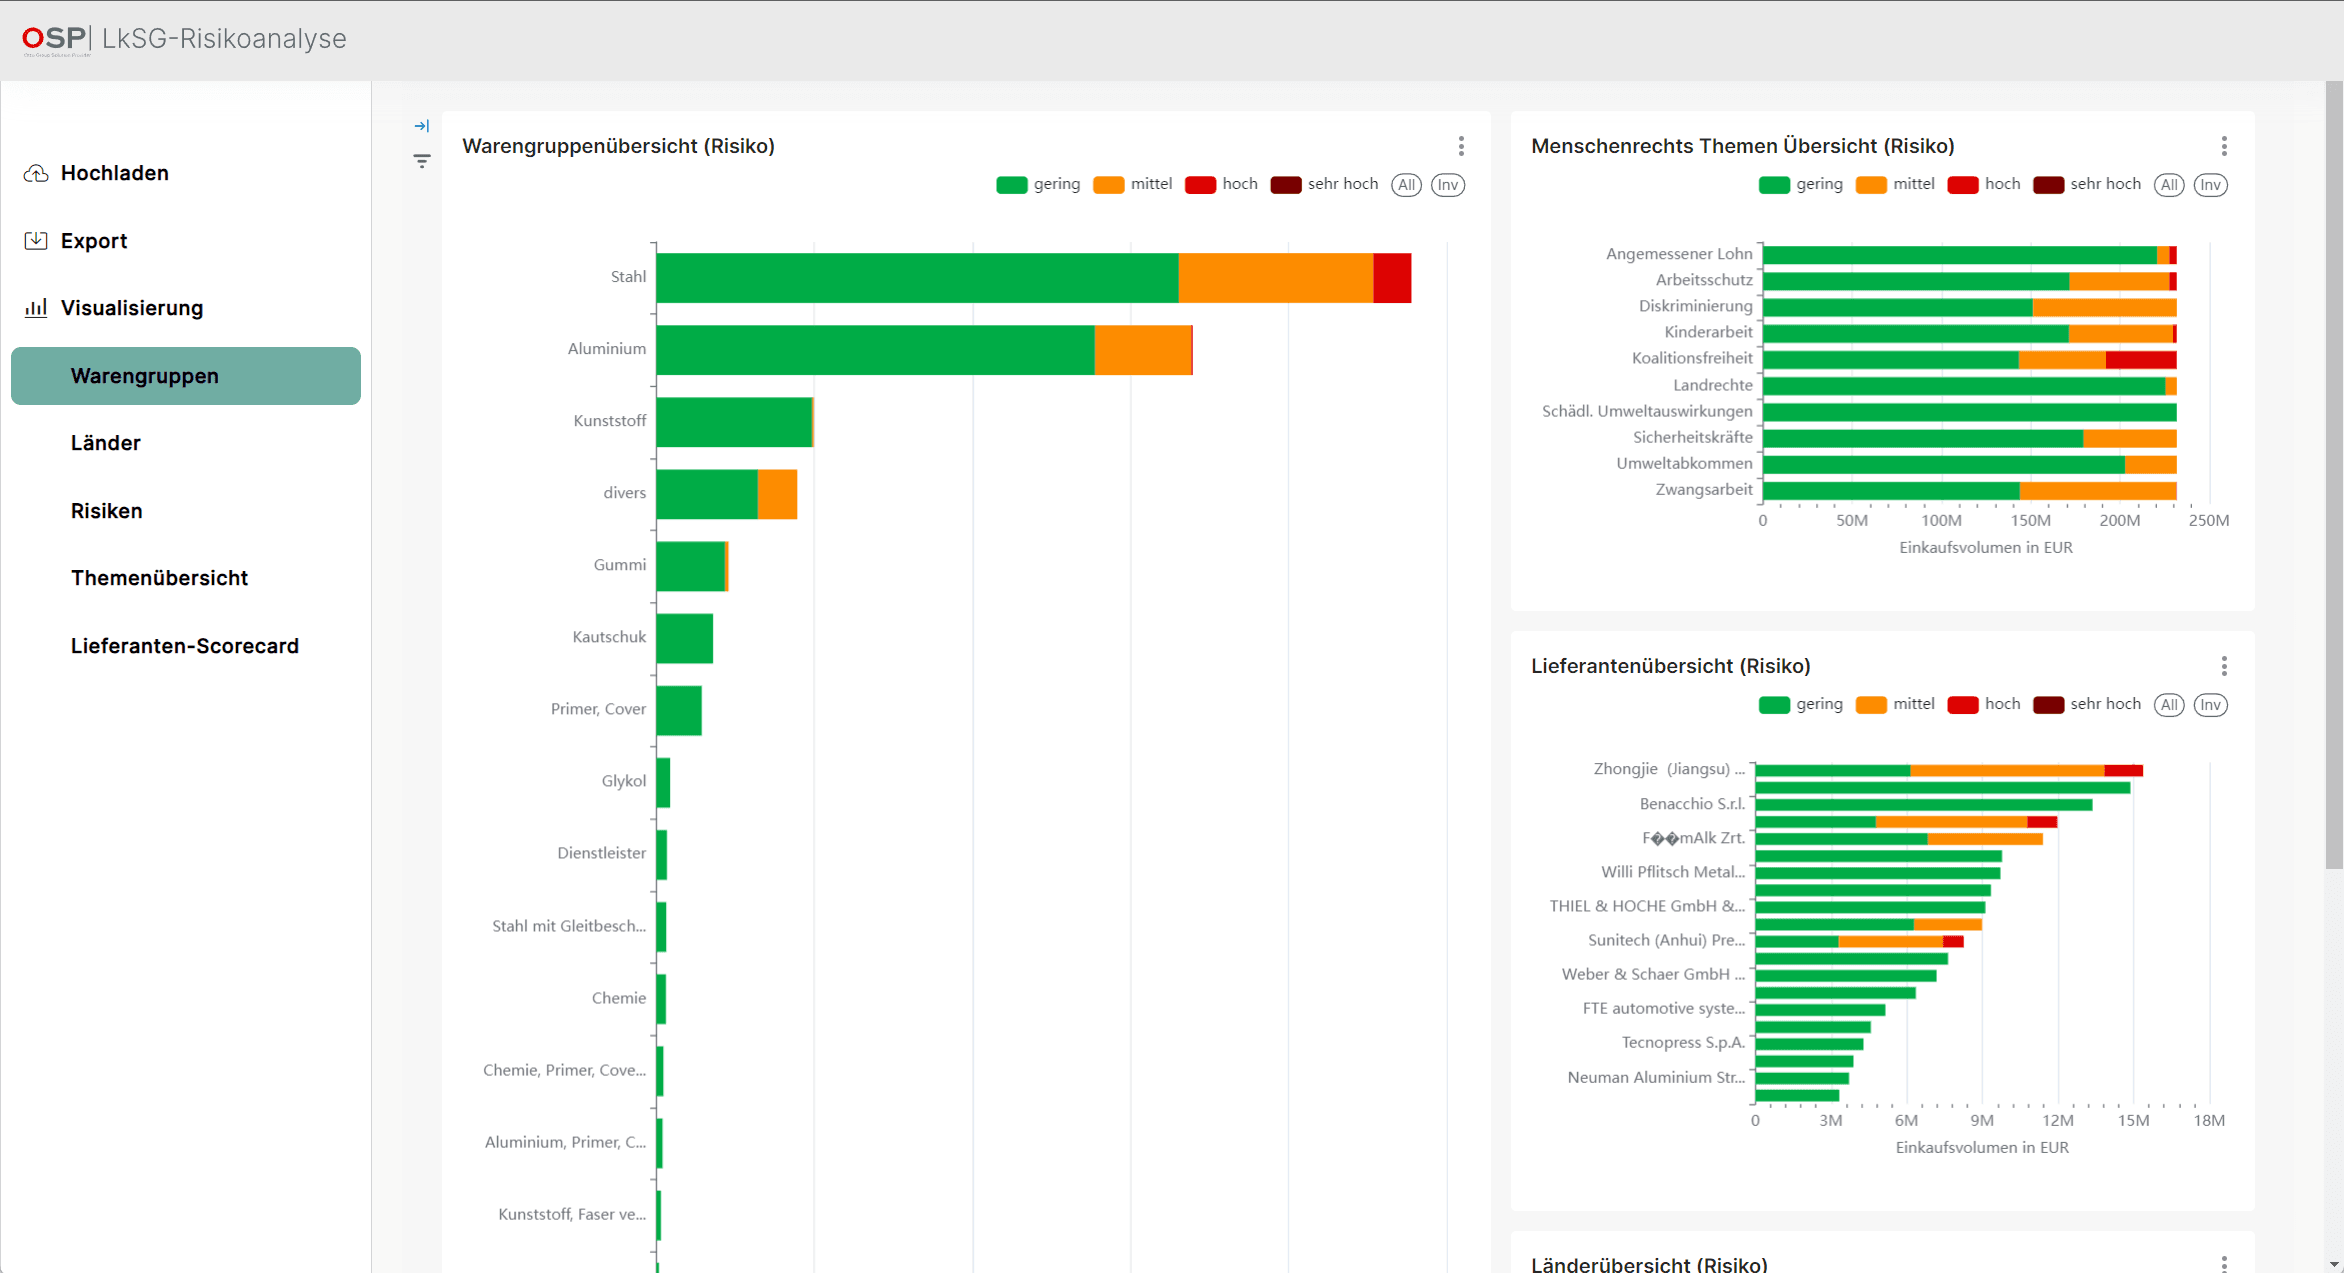The height and width of the screenshot is (1273, 2344).
Task: Click the Kautschuk bar
Action: coord(685,638)
